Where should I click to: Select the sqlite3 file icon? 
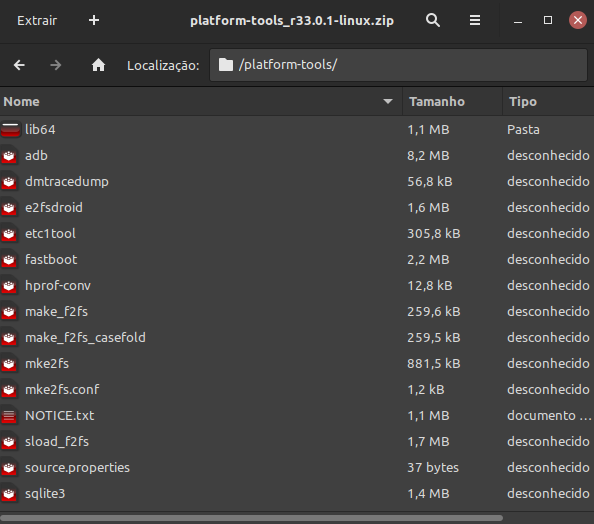[x=9, y=494]
